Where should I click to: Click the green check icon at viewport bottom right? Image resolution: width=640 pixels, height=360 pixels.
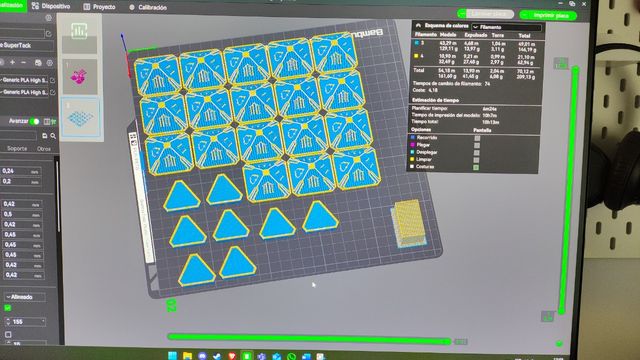point(559,344)
